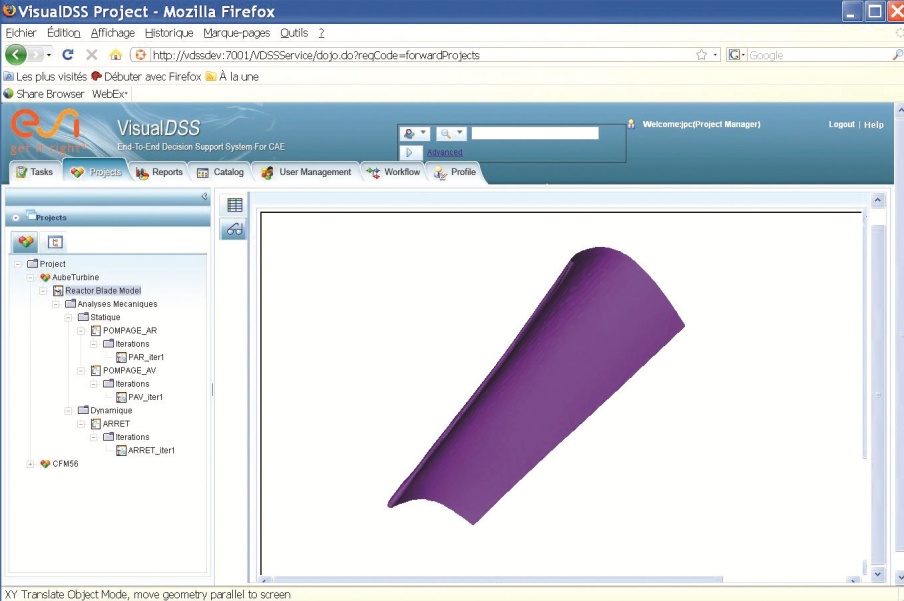Viewport: 904px width, 601px height.
Task: Click the viewer vertical scrollbar down arrow
Action: click(x=877, y=574)
